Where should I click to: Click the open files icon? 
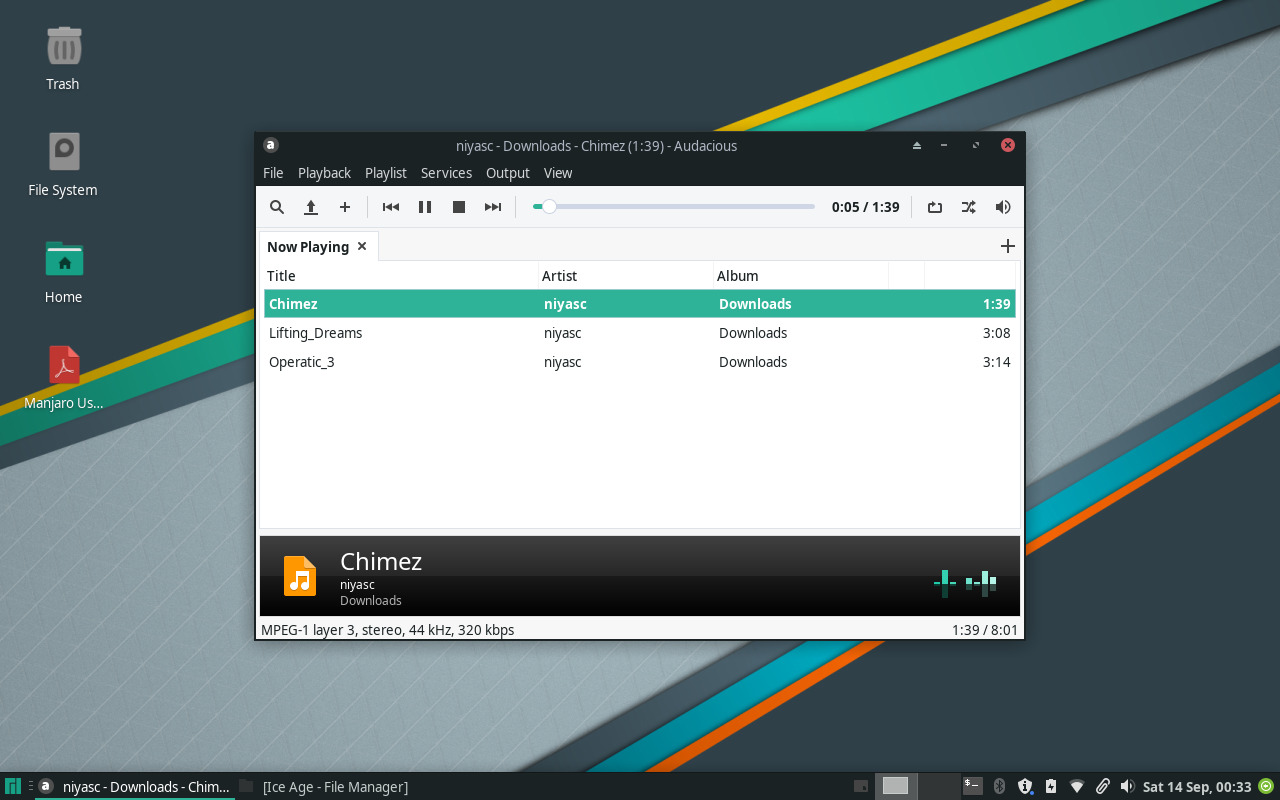(311, 207)
